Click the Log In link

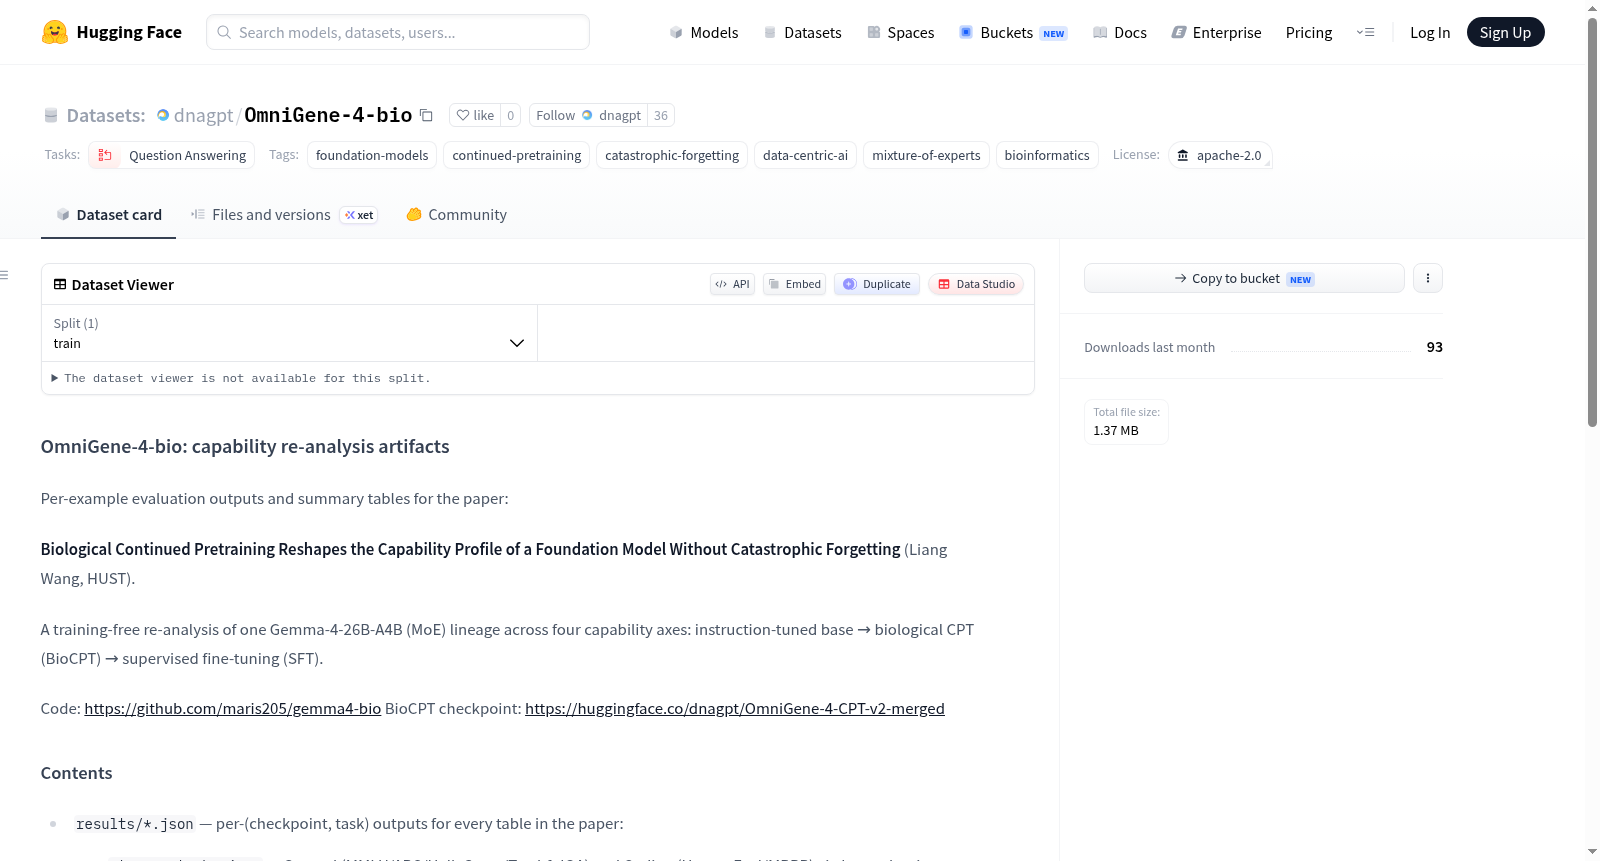(1430, 32)
